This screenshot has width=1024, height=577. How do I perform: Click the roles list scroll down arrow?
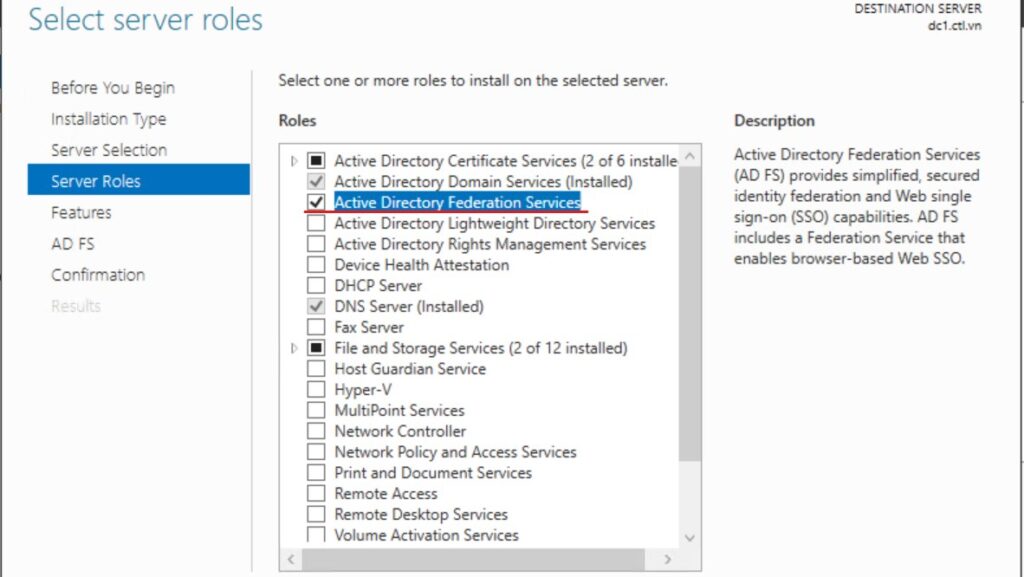(x=689, y=537)
